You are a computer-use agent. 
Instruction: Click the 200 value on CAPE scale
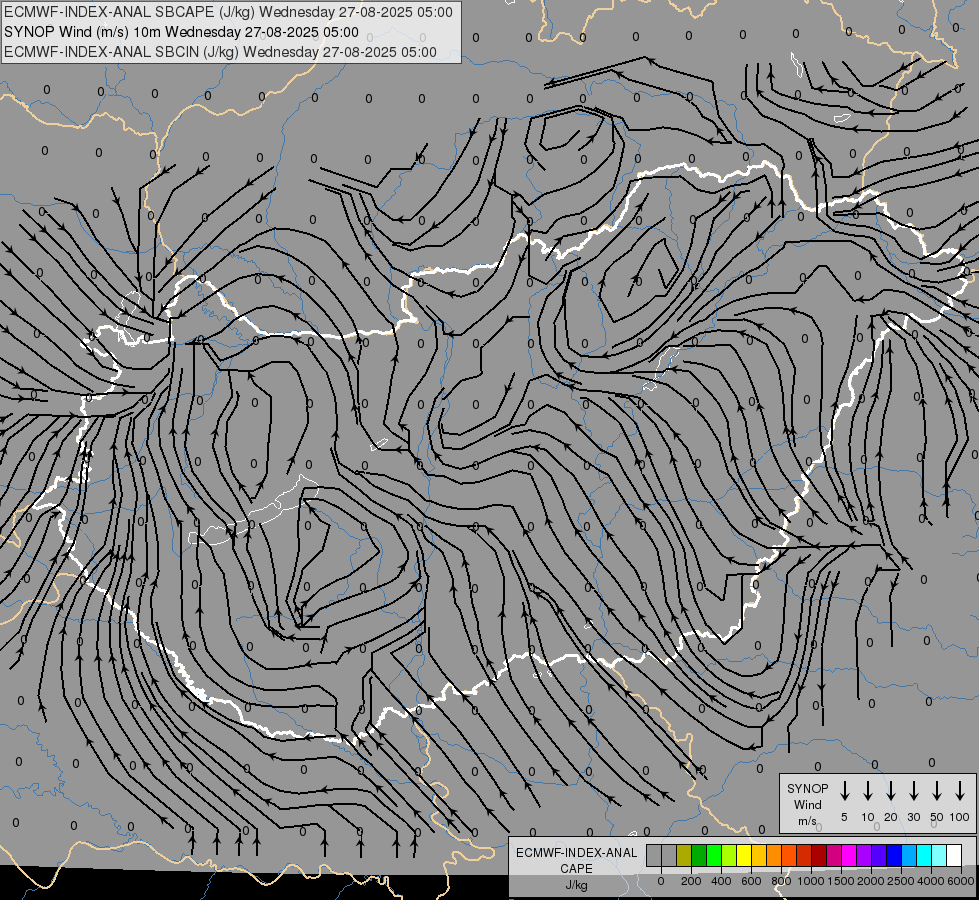point(691,881)
